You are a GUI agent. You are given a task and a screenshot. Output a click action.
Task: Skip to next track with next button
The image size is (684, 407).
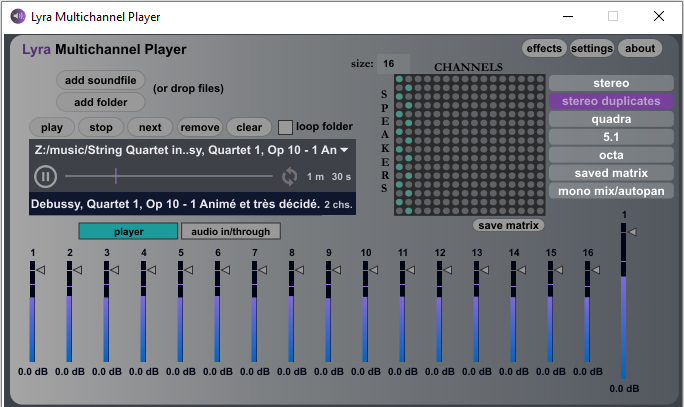(x=150, y=127)
